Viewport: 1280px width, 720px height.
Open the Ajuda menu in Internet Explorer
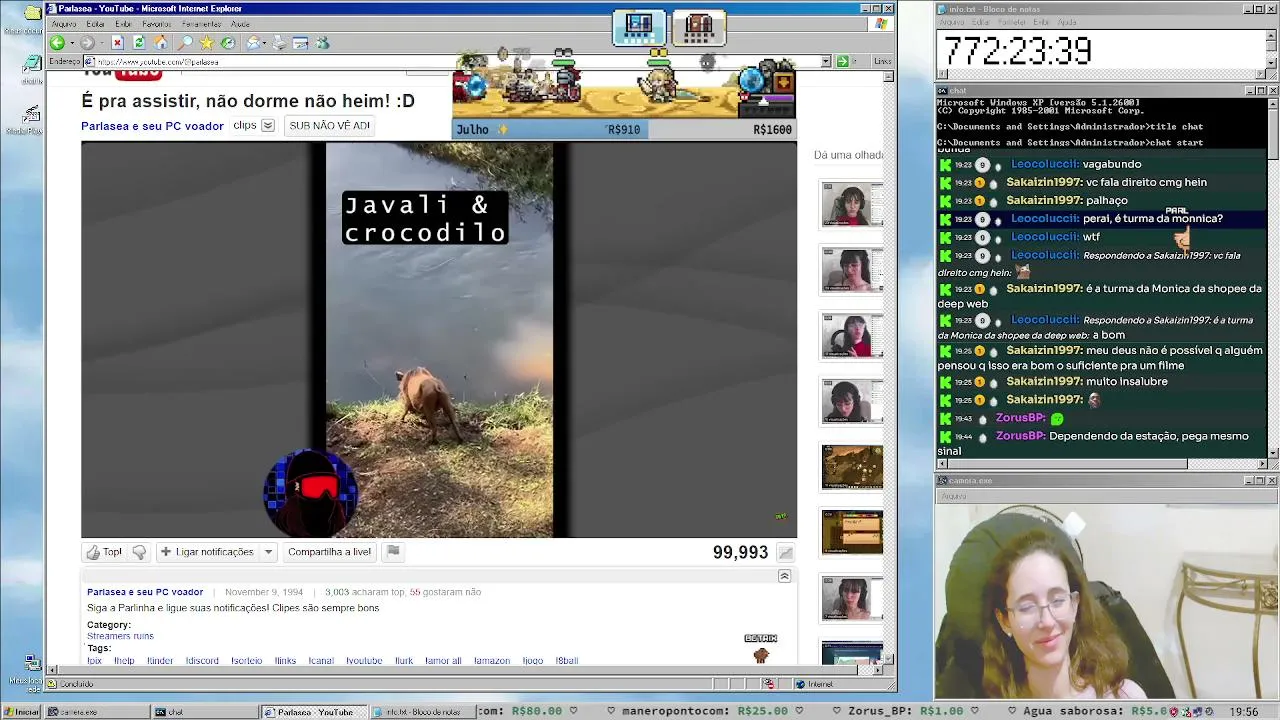[x=240, y=24]
